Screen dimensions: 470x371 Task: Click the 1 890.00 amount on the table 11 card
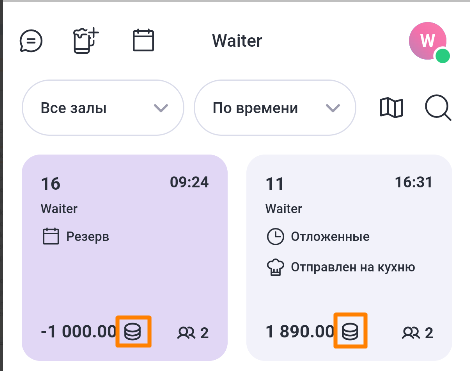(x=300, y=332)
